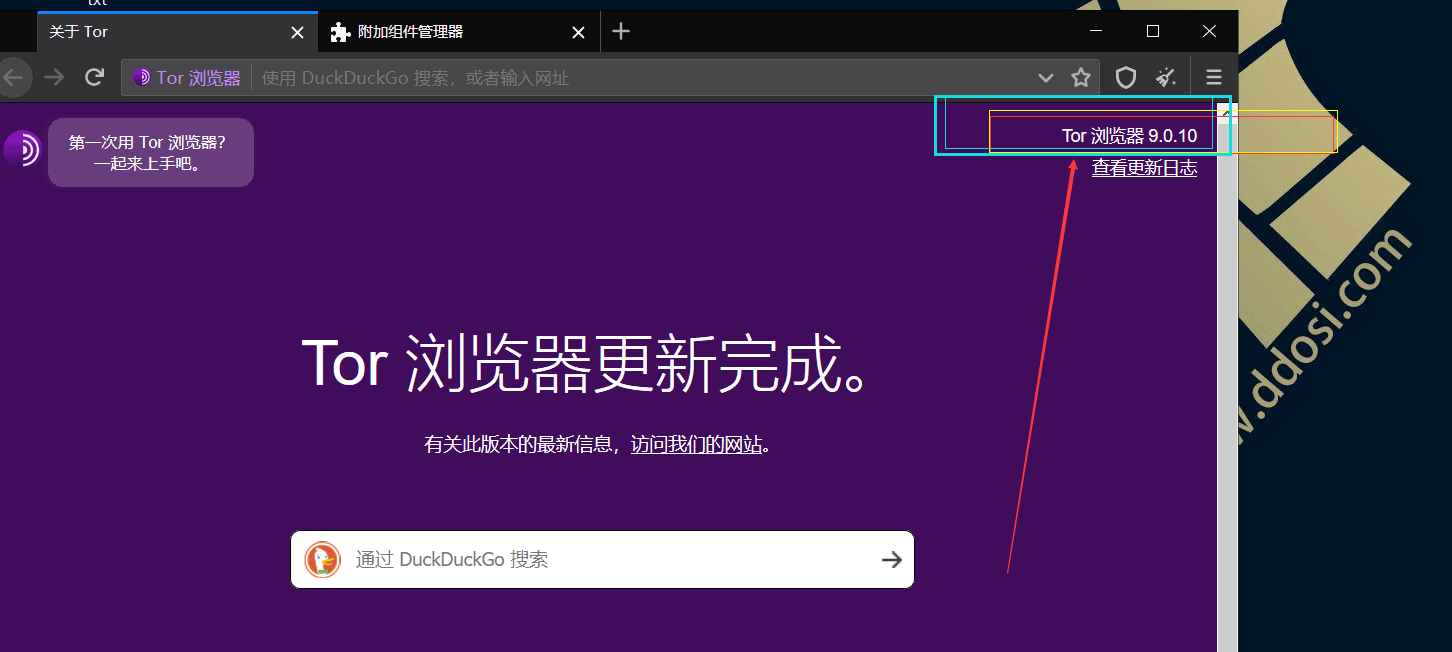Maximize the Tor browser window
The width and height of the screenshot is (1452, 652).
click(x=1153, y=31)
